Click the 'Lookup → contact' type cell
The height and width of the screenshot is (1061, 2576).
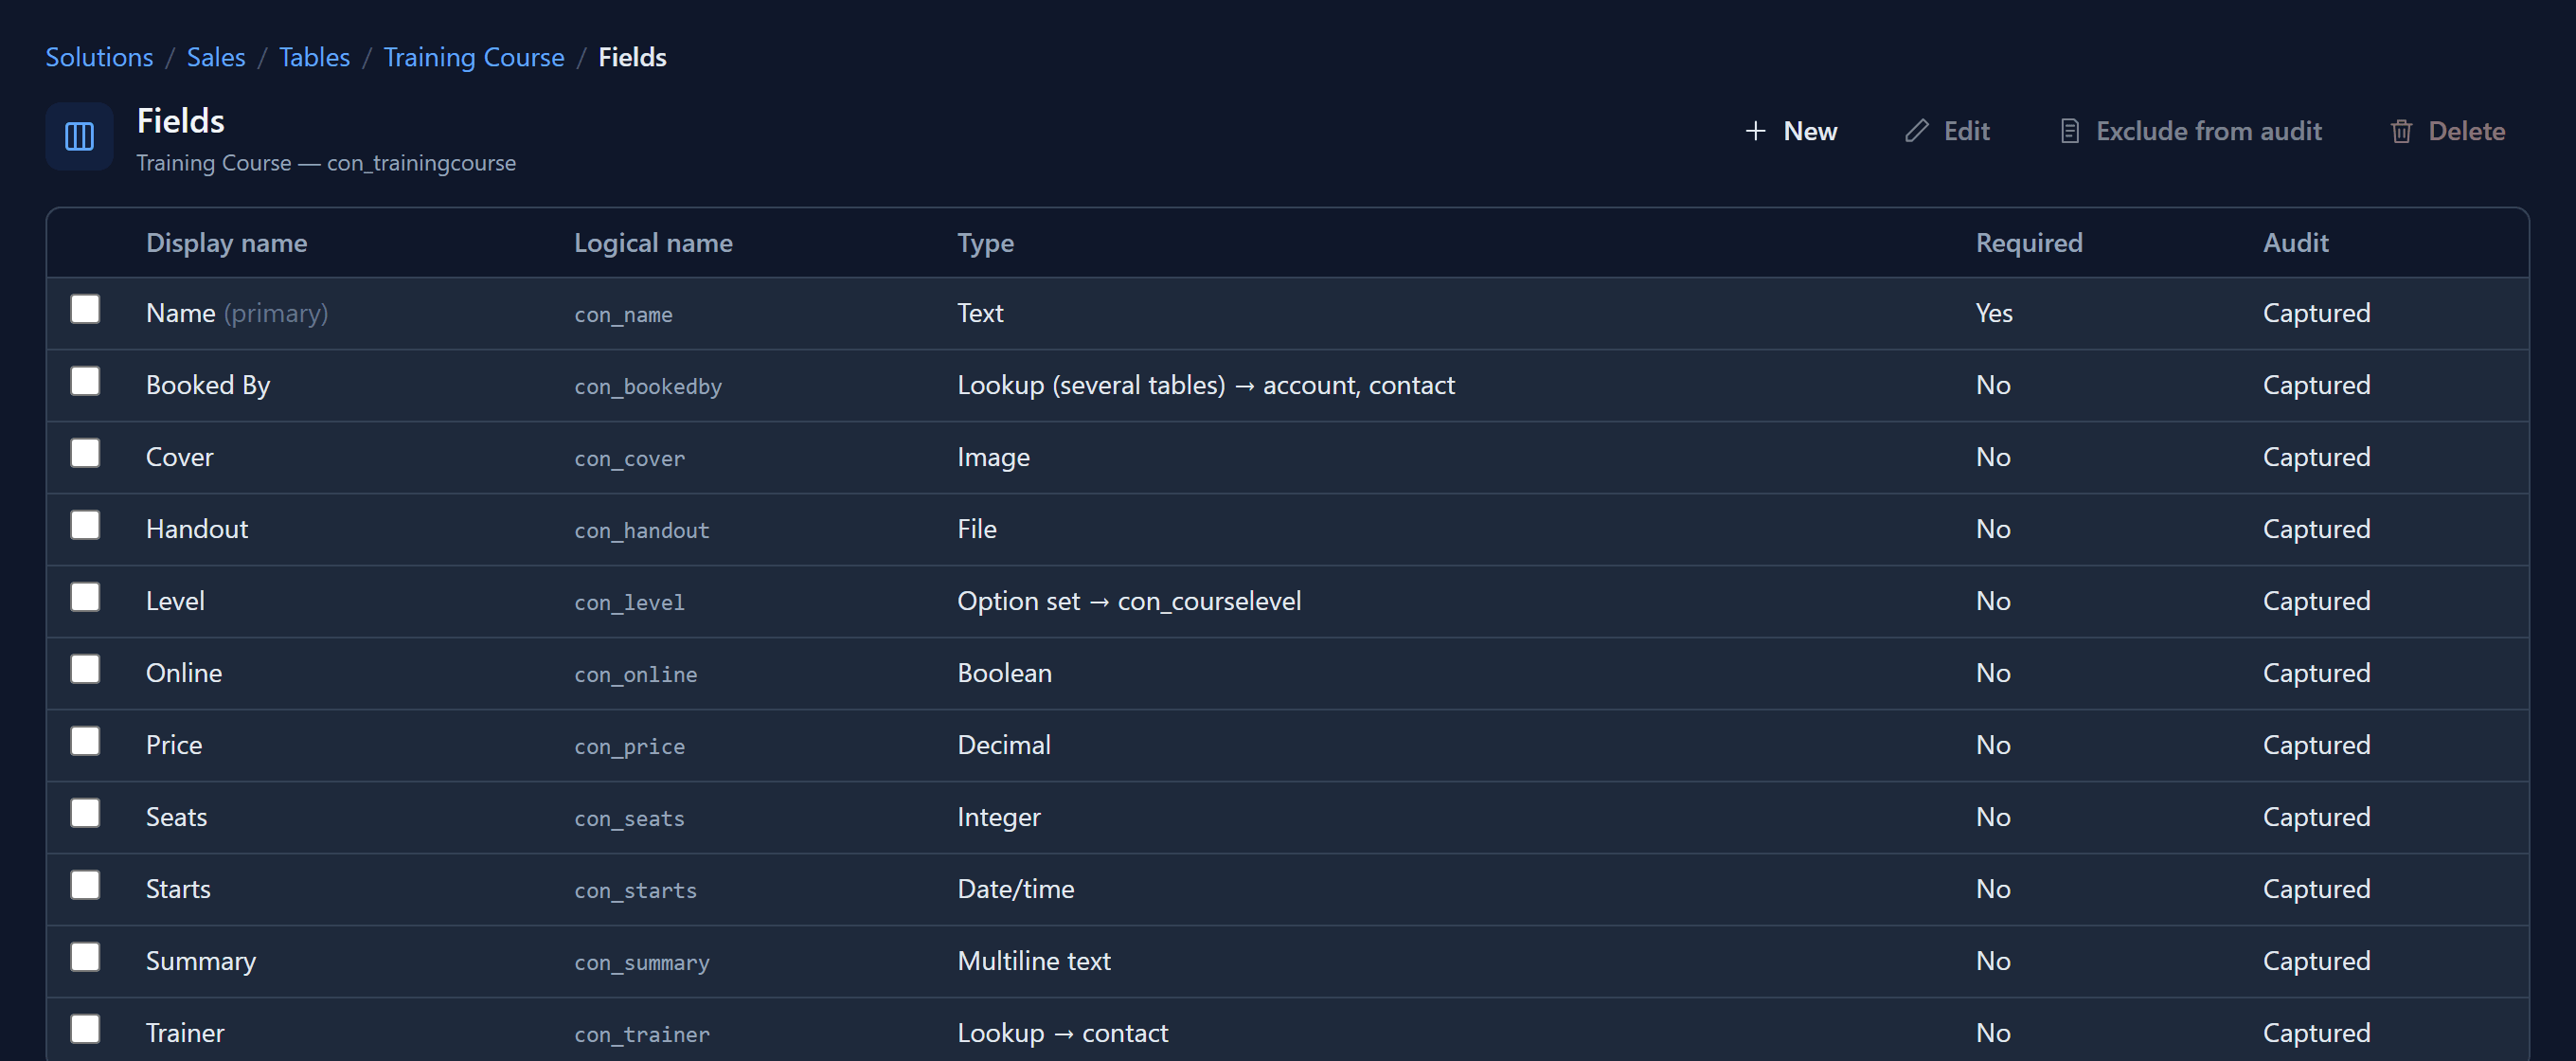click(x=1062, y=1033)
